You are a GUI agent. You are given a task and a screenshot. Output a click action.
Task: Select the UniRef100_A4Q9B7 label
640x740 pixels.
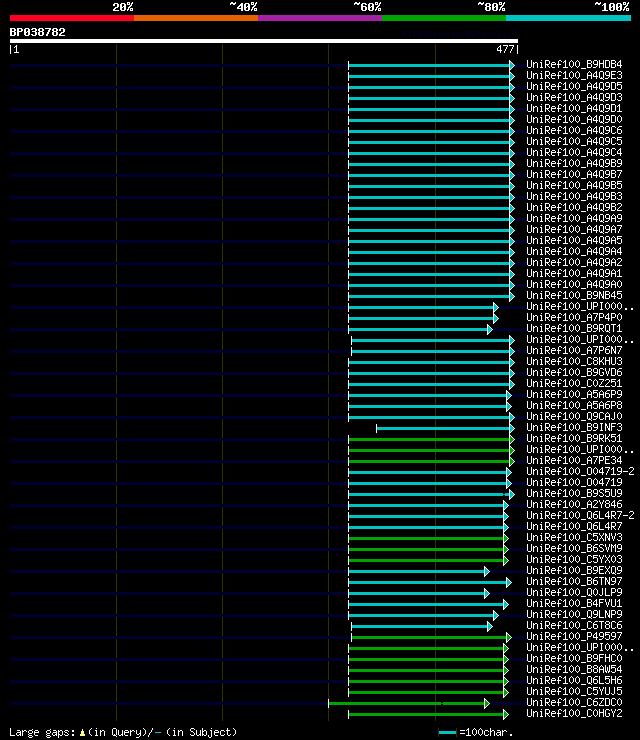[574, 175]
